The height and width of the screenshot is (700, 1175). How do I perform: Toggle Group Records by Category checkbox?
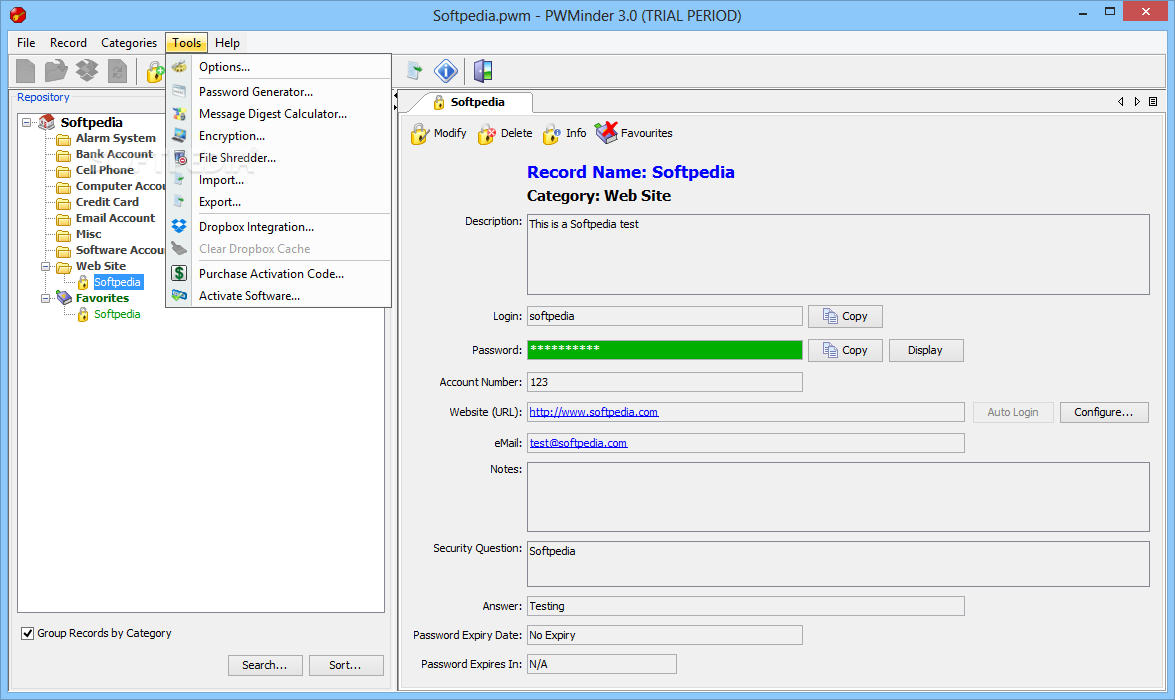click(x=28, y=633)
